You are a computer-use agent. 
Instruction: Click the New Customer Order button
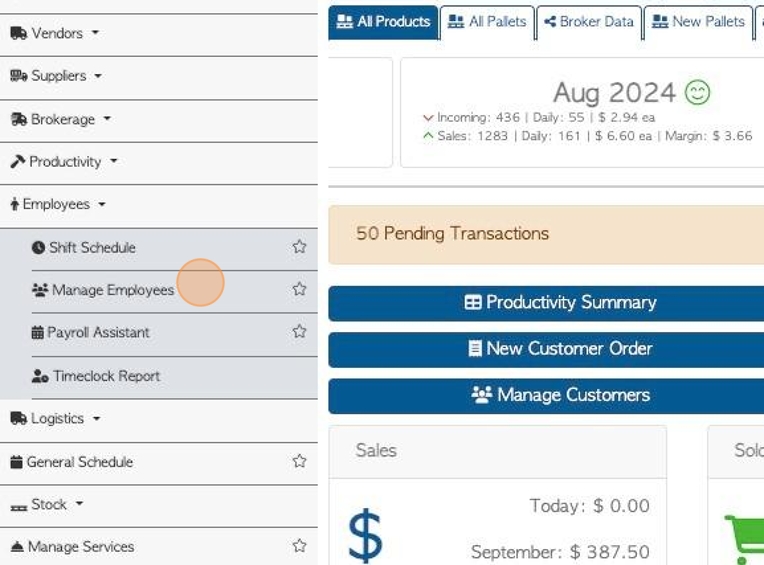coord(546,349)
